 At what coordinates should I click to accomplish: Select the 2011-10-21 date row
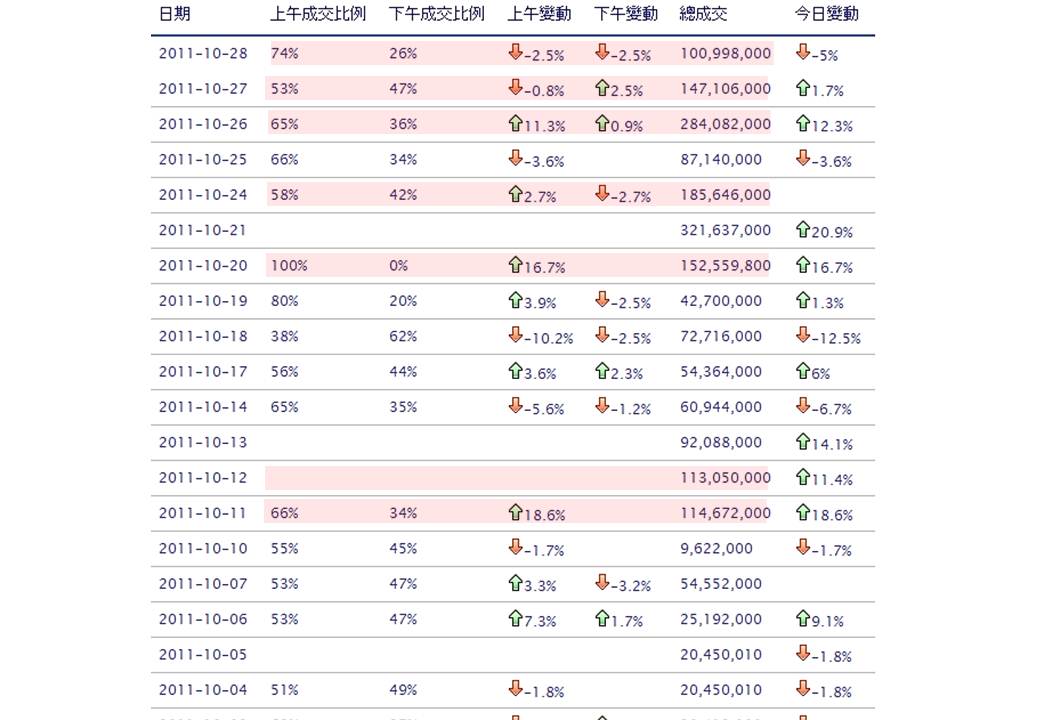point(513,230)
